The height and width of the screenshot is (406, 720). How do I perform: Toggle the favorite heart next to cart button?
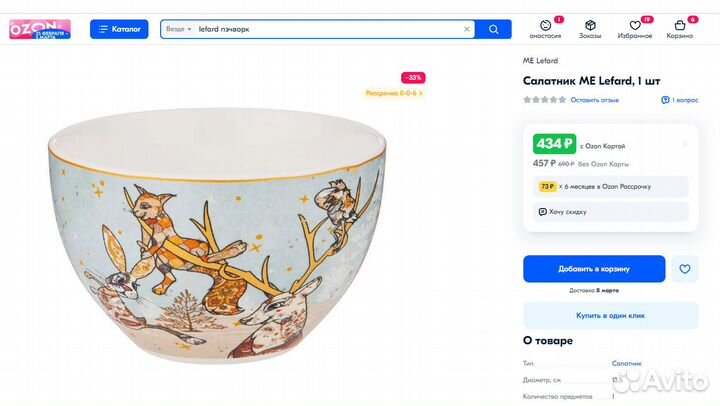tap(685, 269)
